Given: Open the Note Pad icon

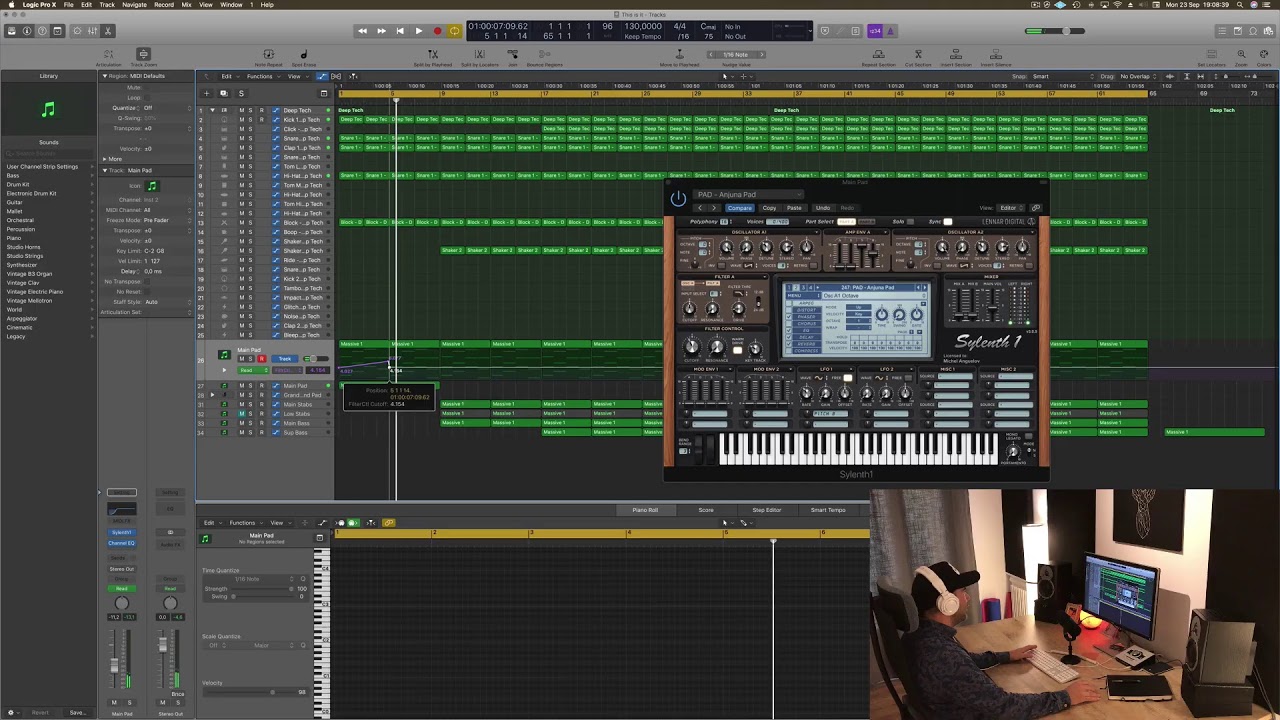Looking at the screenshot, I should pyautogui.click(x=1237, y=31).
